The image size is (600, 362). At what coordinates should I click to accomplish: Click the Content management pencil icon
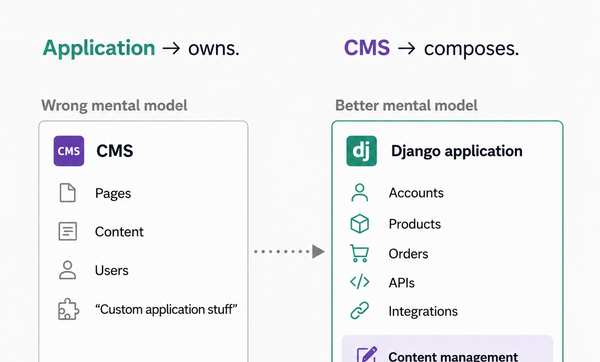click(367, 354)
